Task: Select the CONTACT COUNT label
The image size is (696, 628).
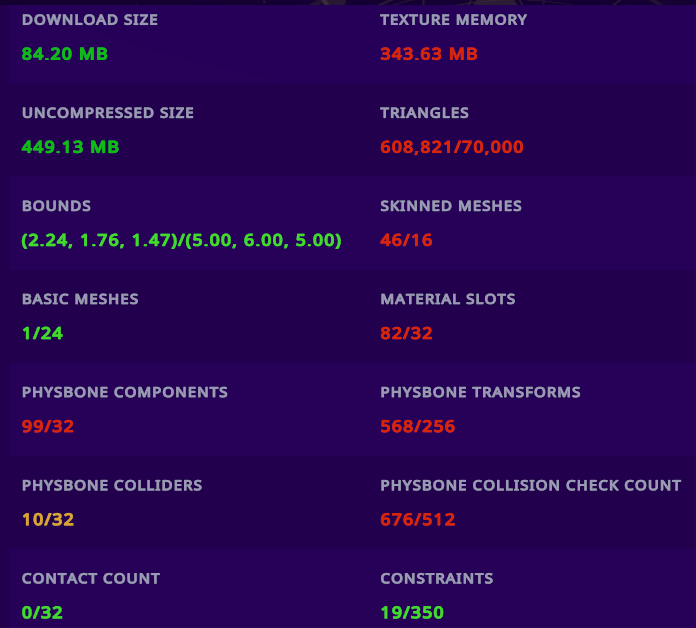Action: (91, 579)
